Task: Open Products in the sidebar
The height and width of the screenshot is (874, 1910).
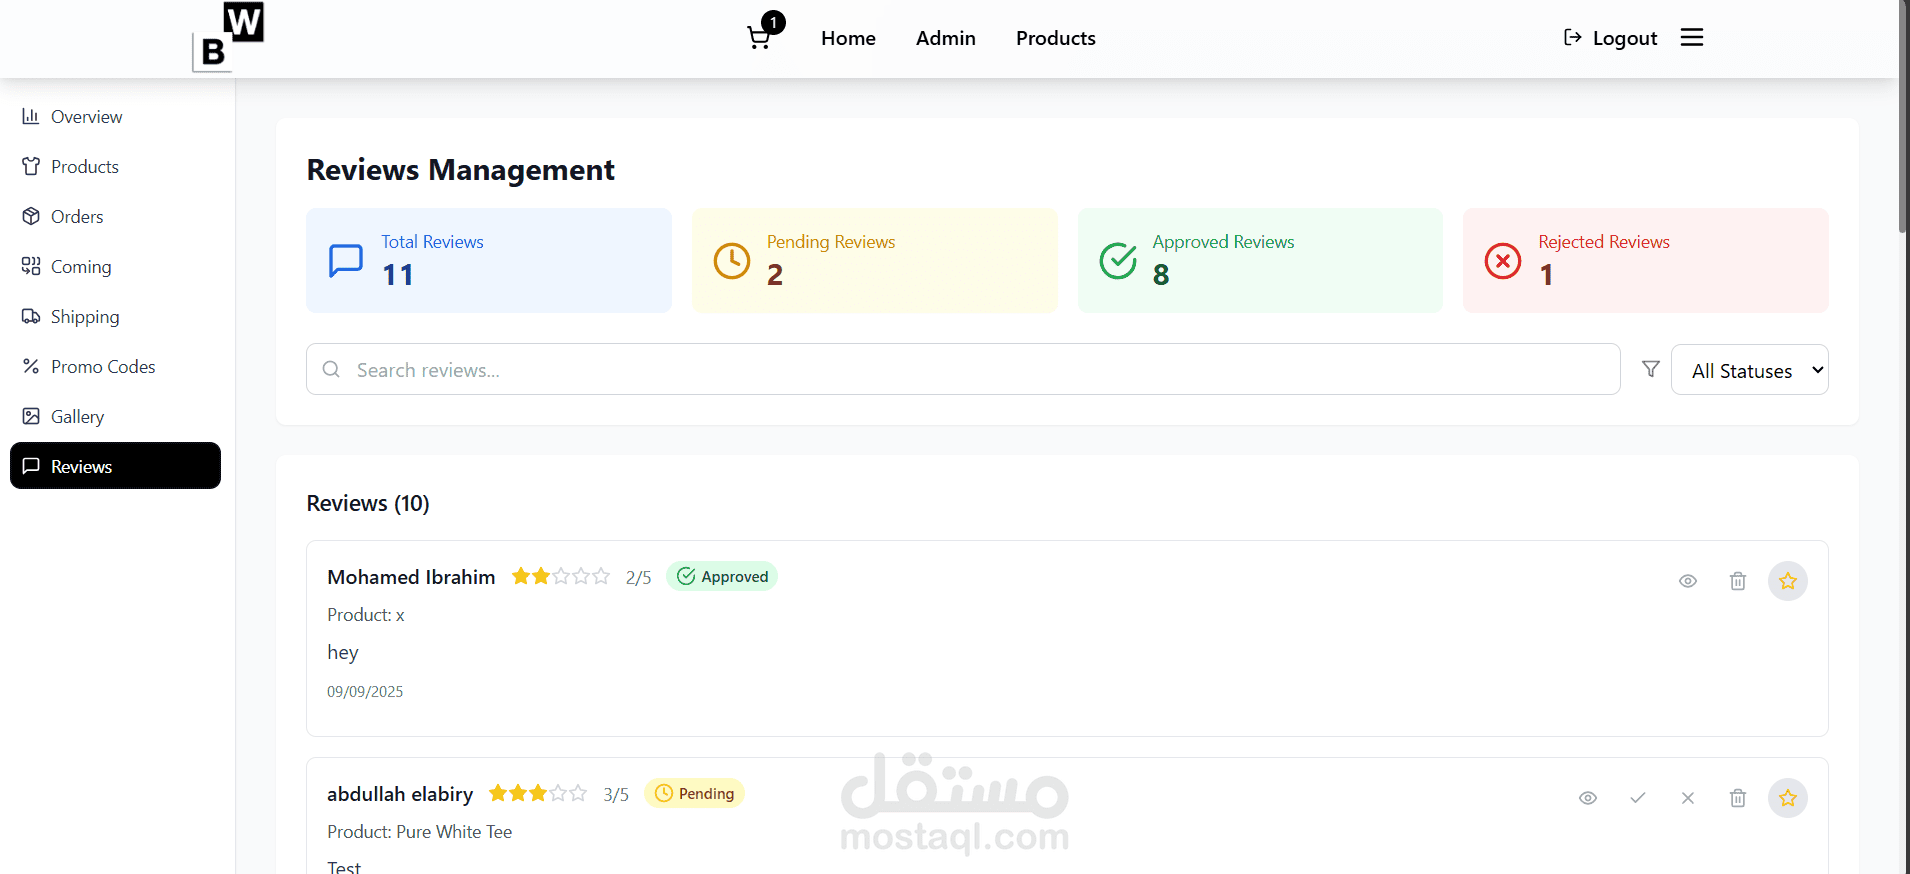Action: pyautogui.click(x=115, y=166)
